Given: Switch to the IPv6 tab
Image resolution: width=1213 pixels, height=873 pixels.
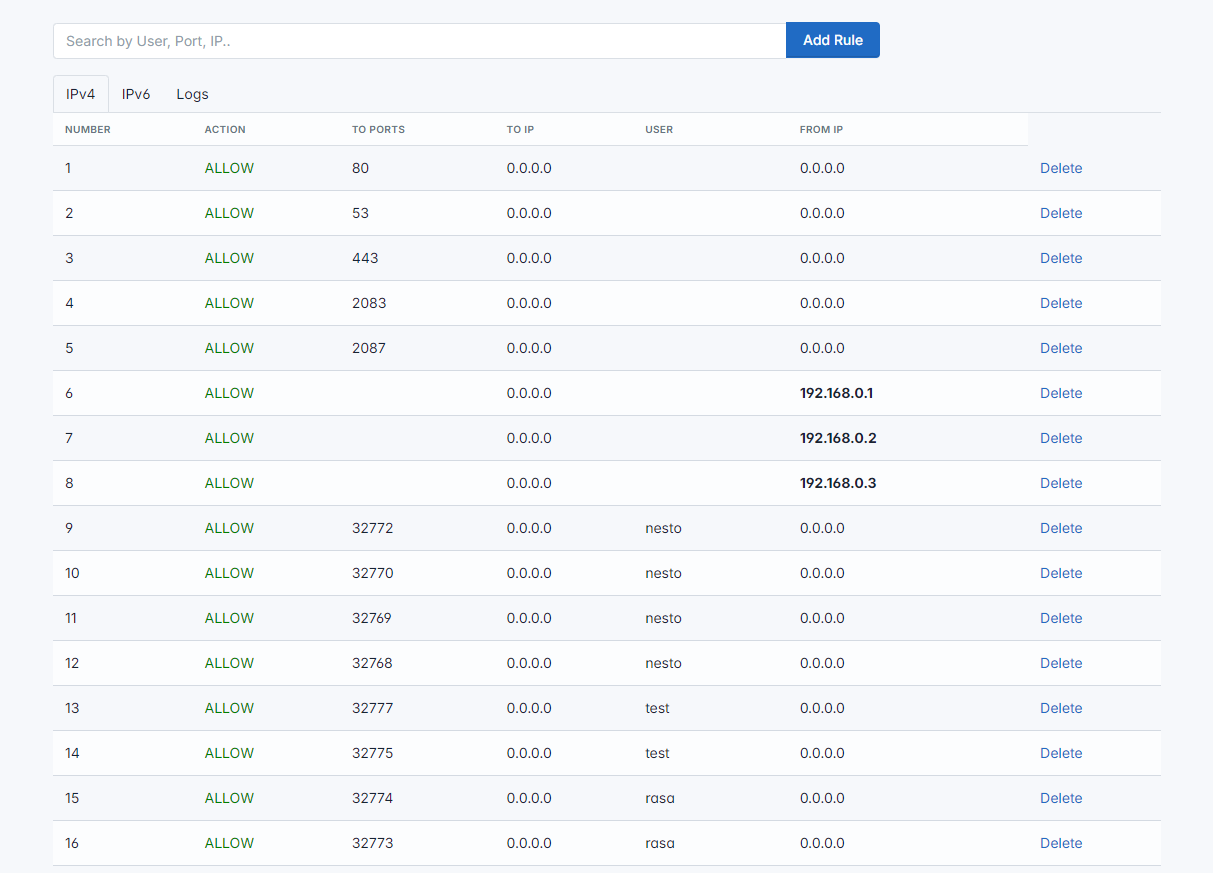Looking at the screenshot, I should (136, 94).
